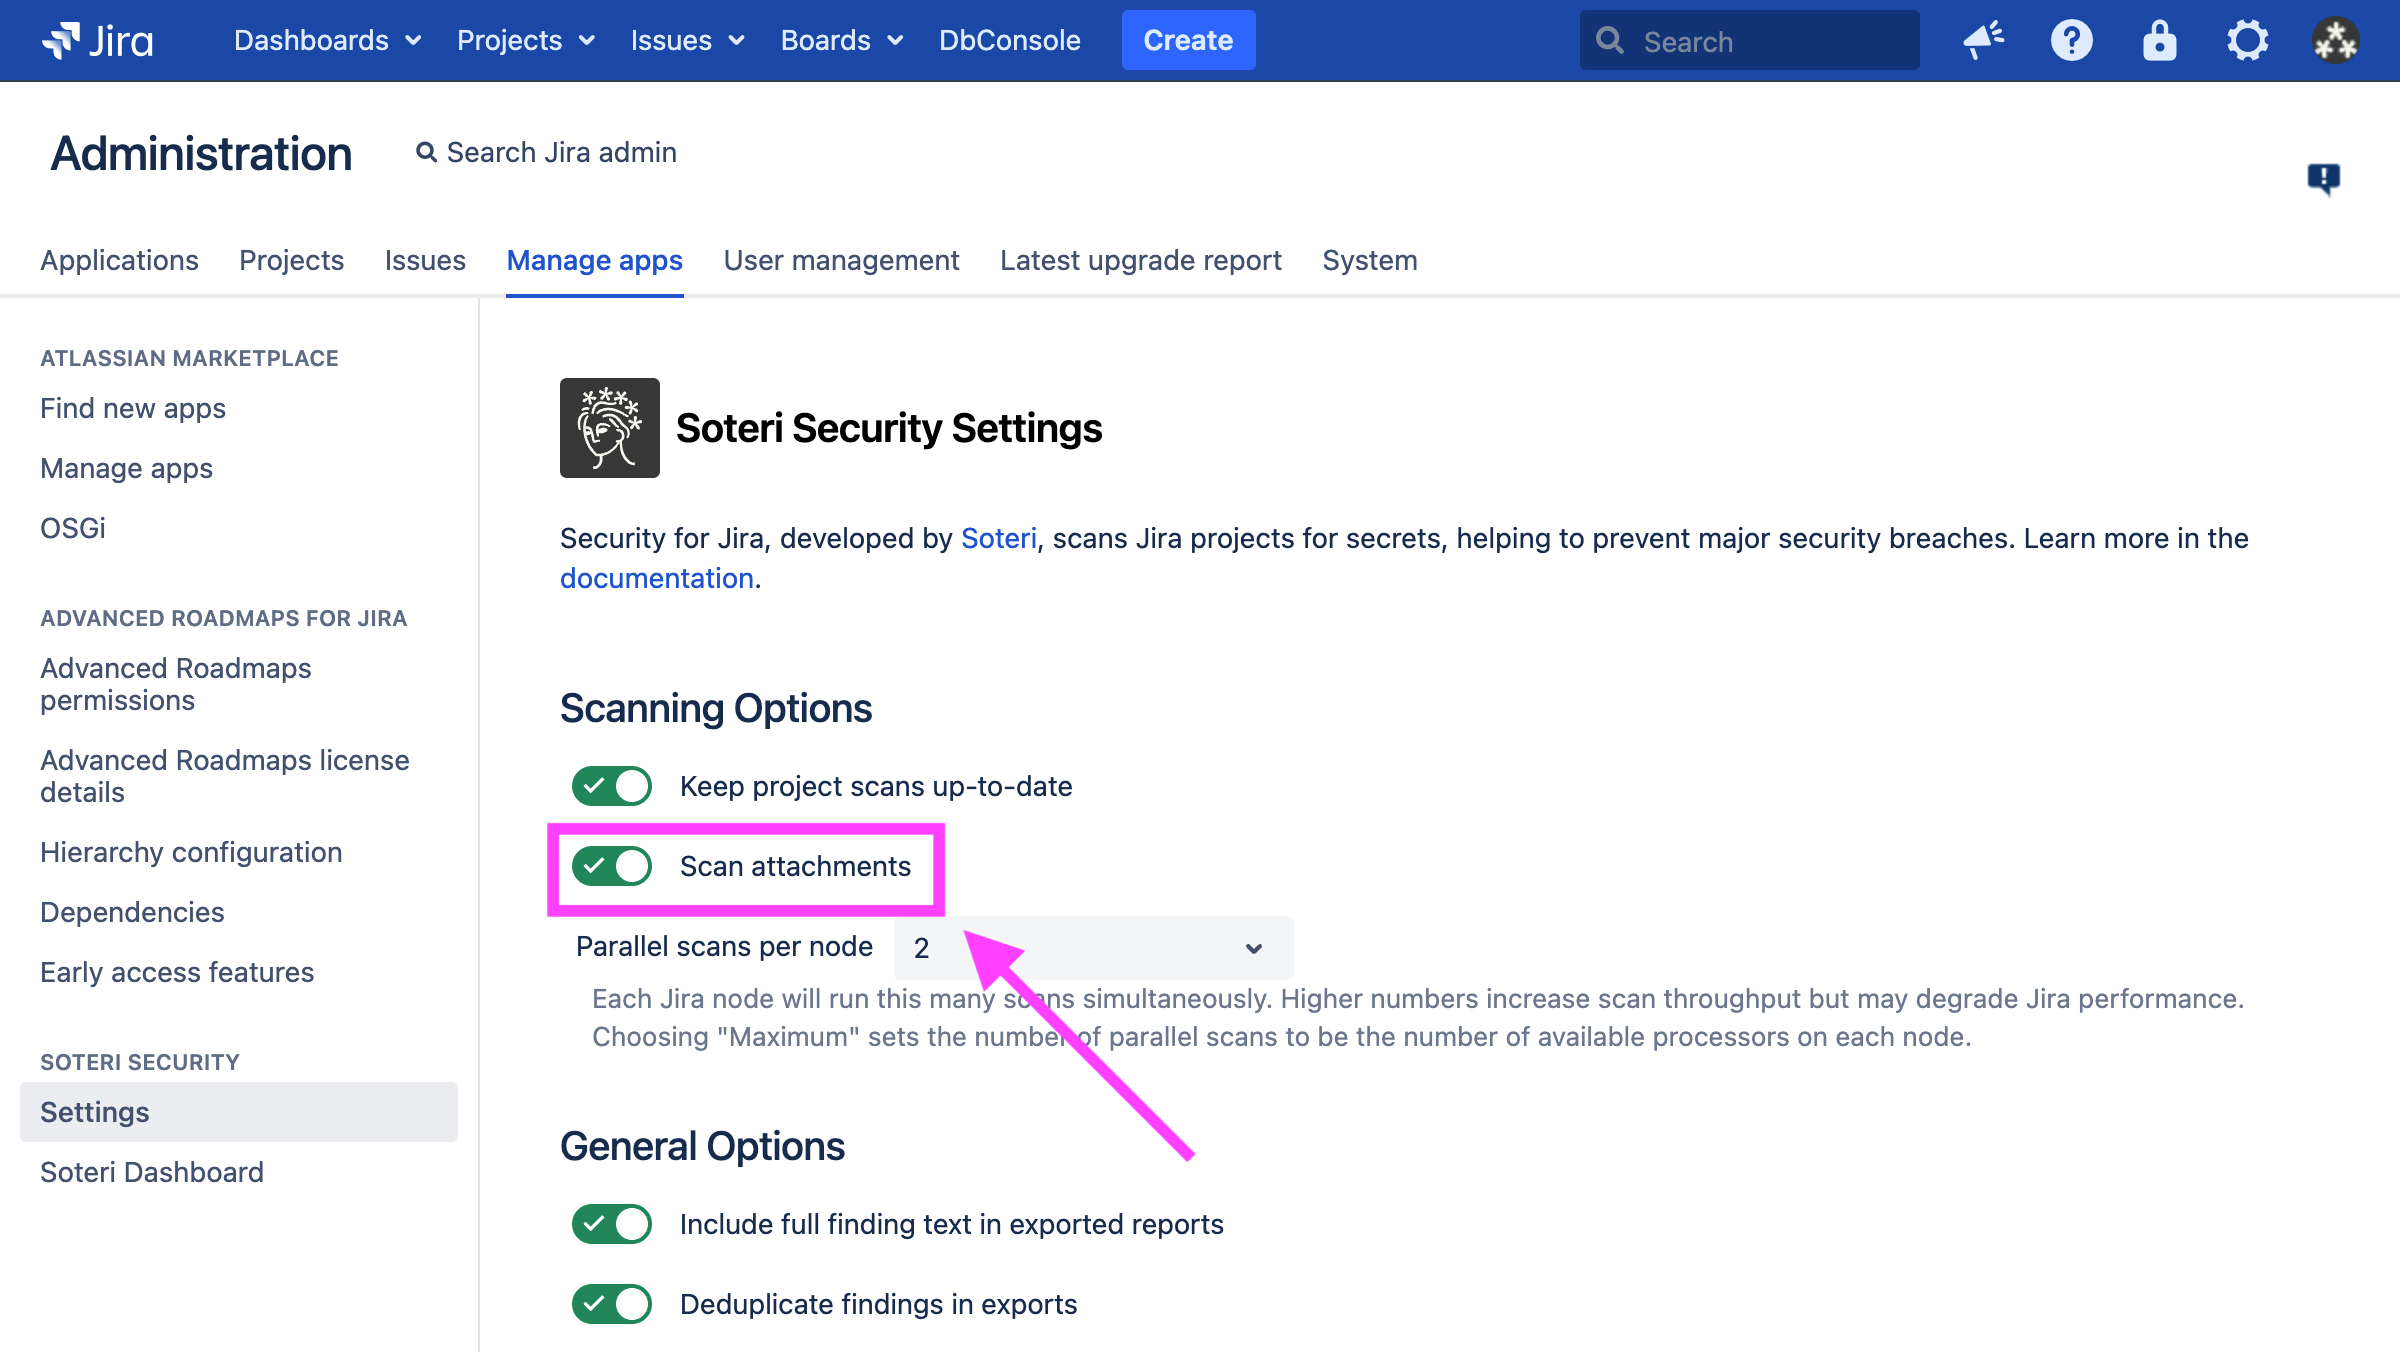Open the DbConsole menu item
The image size is (2400, 1352).
pos(1010,40)
